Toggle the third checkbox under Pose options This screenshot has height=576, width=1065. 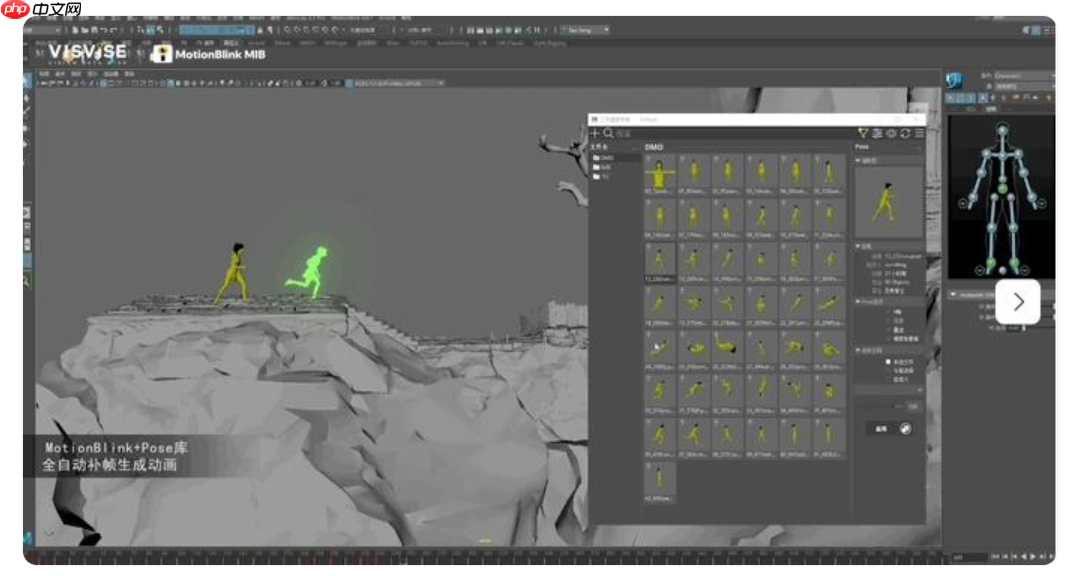[x=888, y=330]
